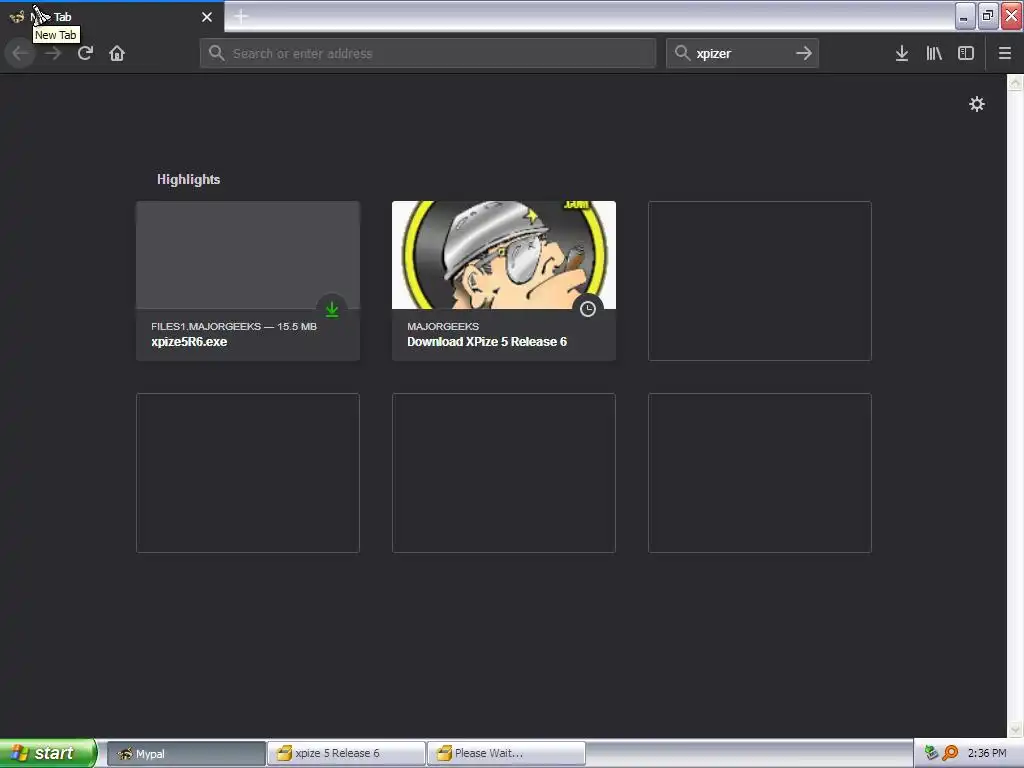Click the MAJORGEEKS source label
Viewport: 1024px width, 768px height.
(443, 326)
